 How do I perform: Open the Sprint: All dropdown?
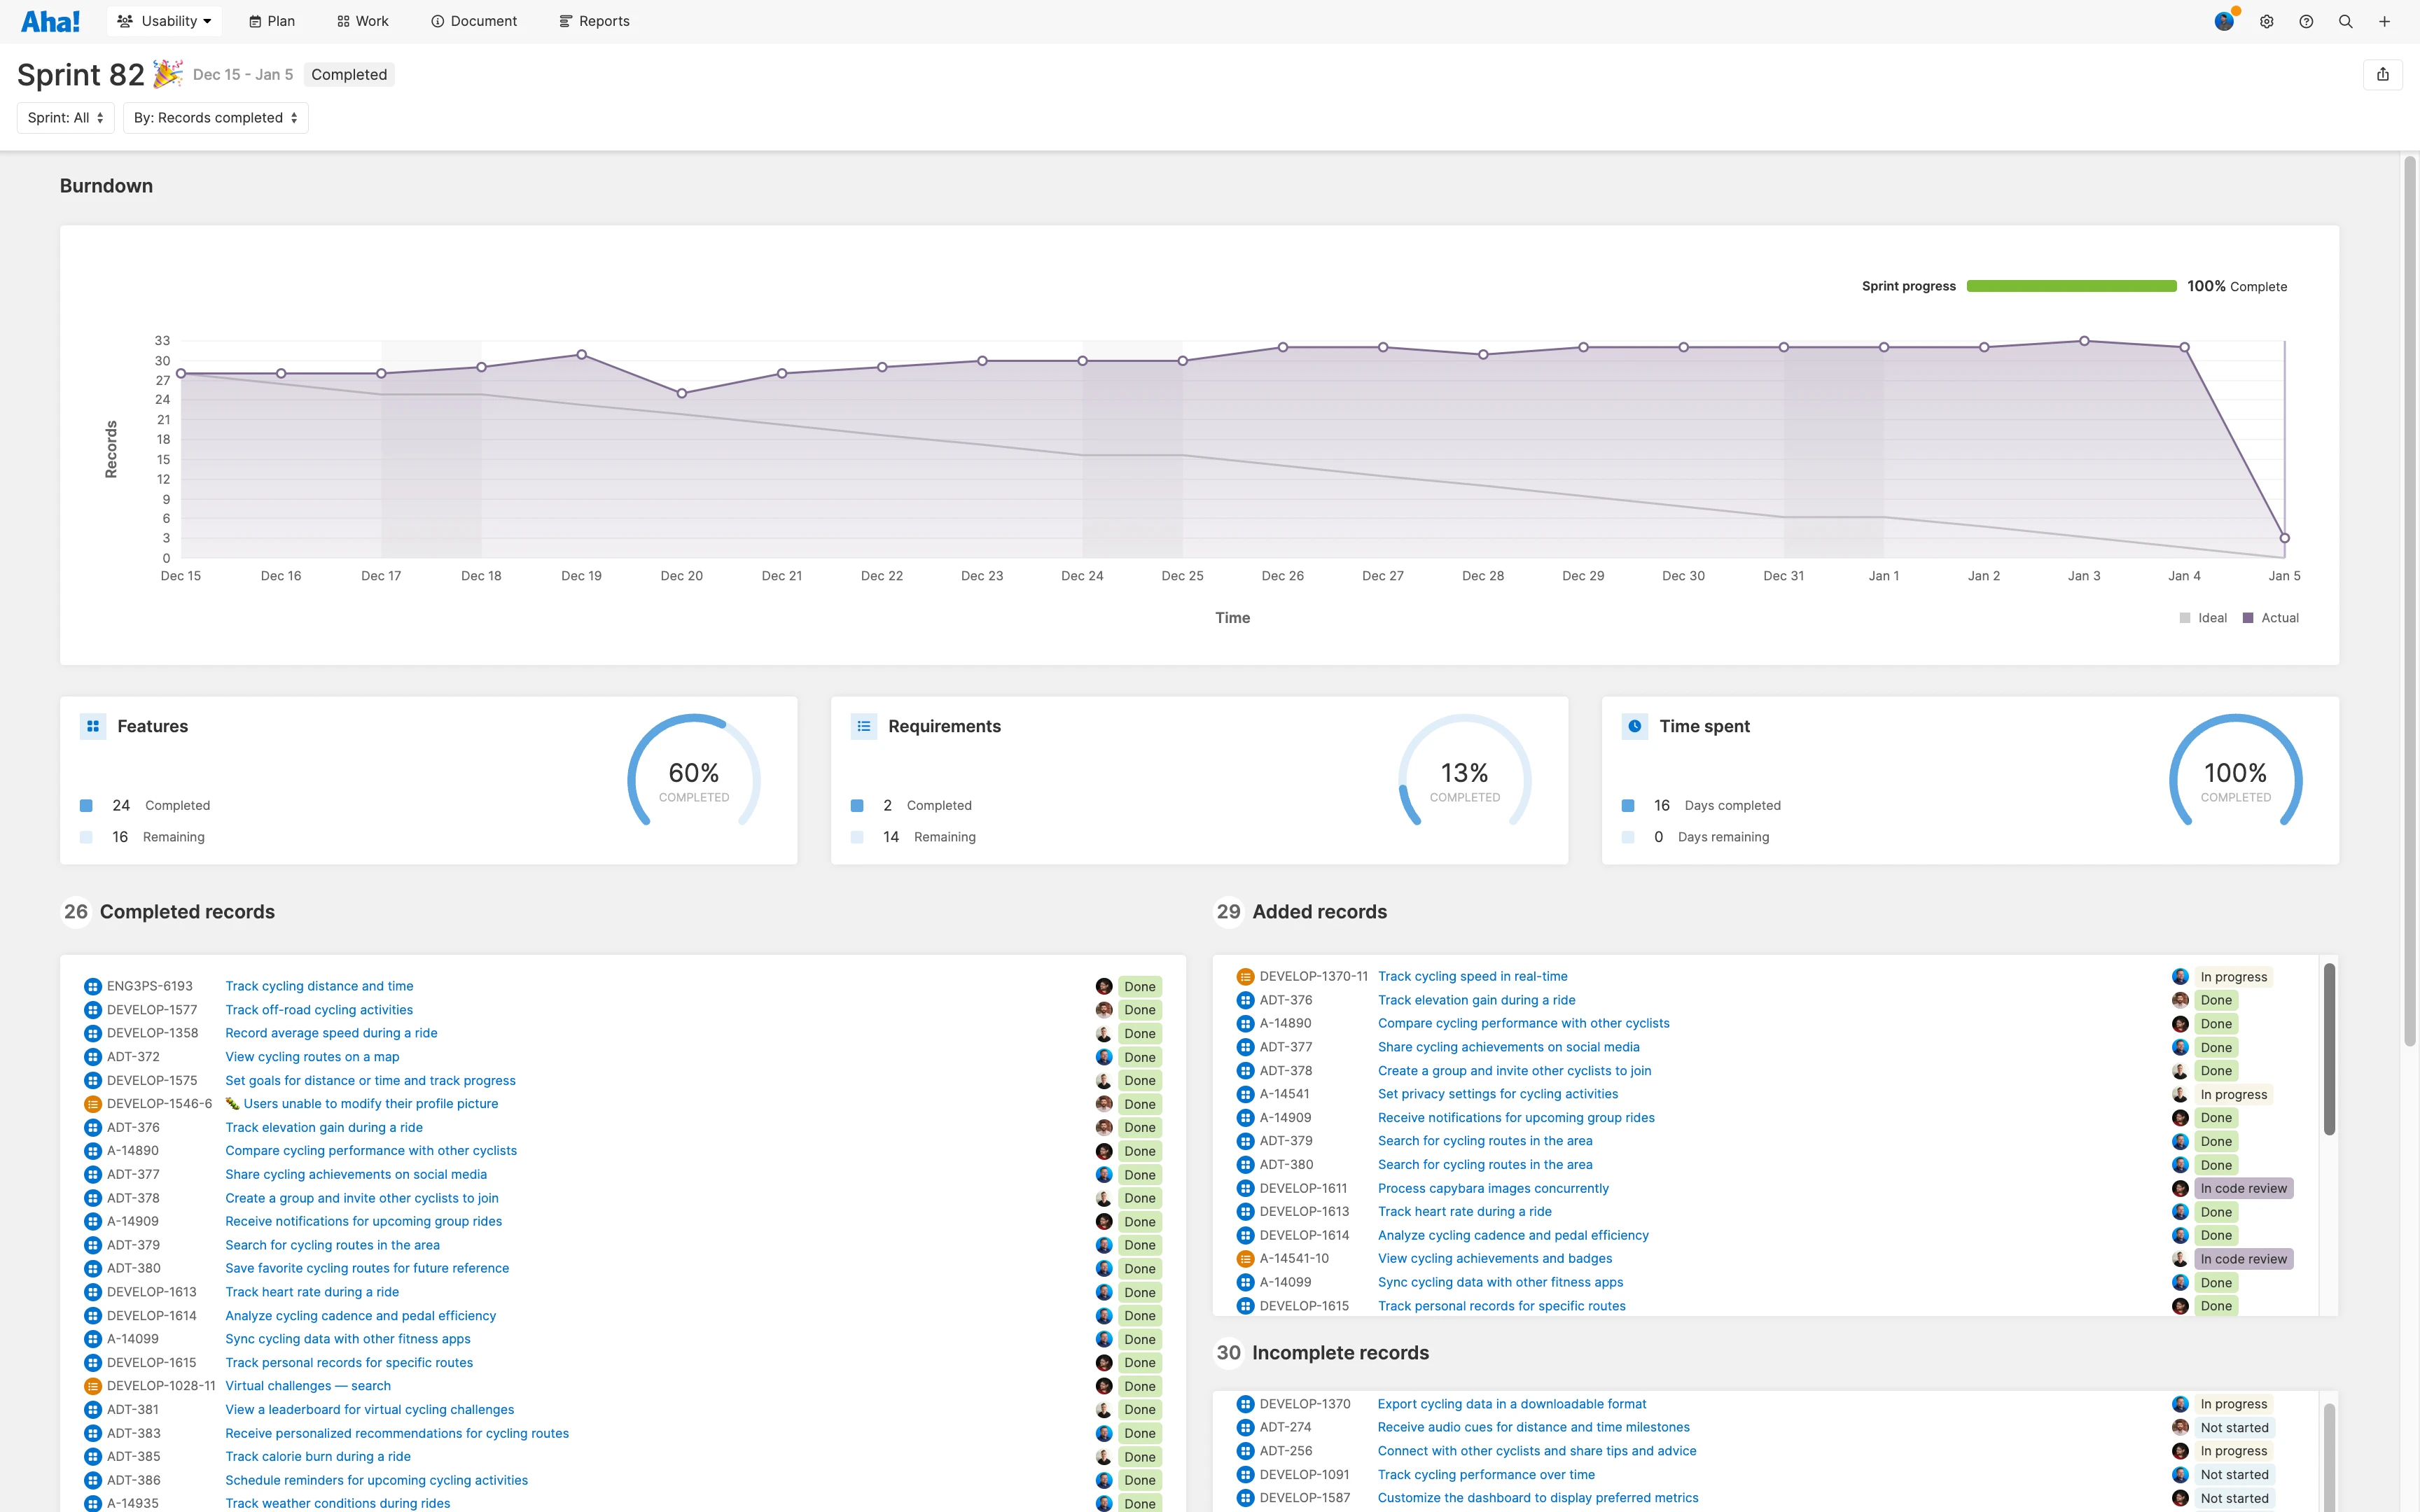(x=65, y=118)
